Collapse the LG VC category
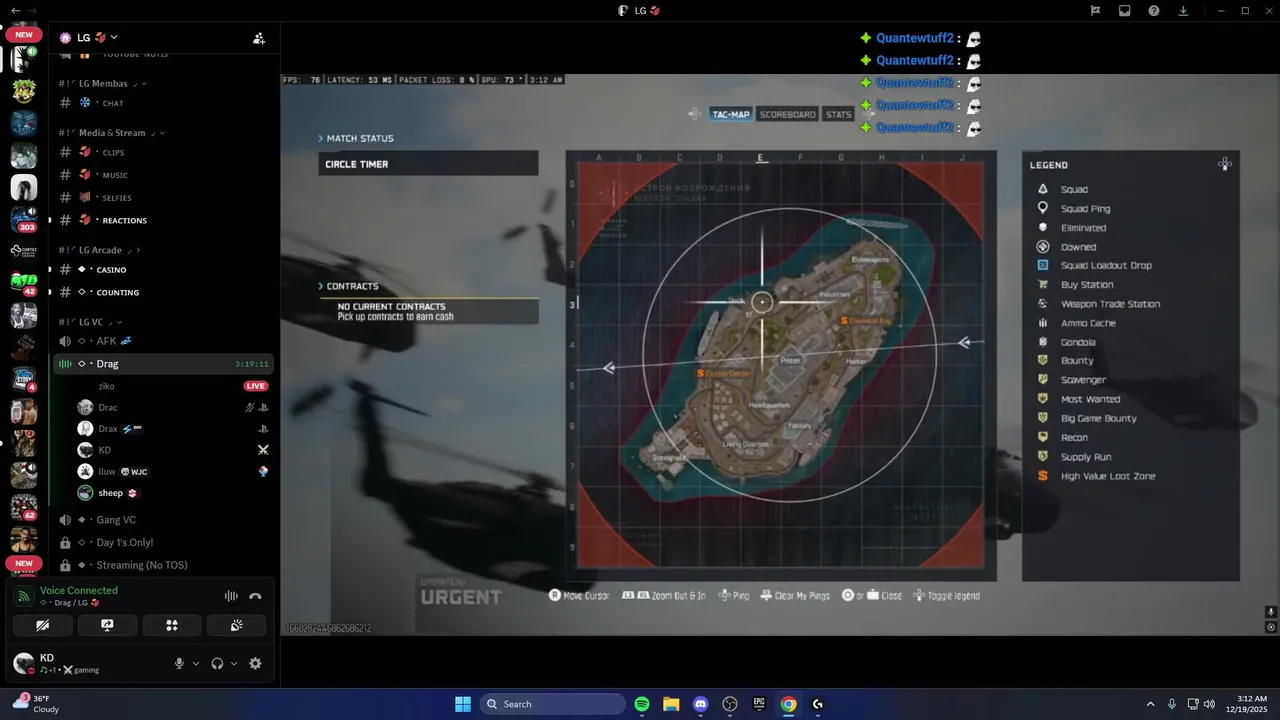The image size is (1280, 720). (90, 322)
